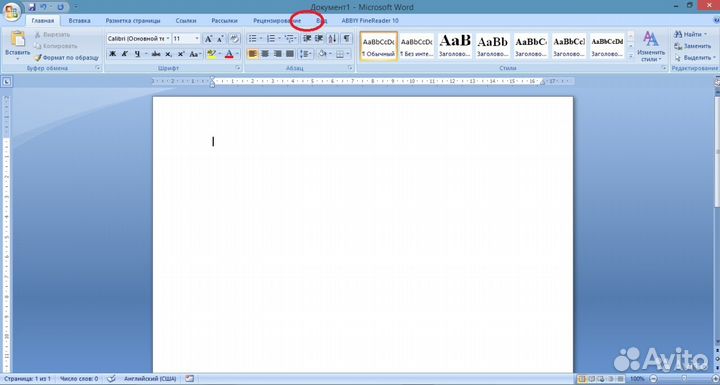The image size is (720, 385).
Task: Open the line spacing dropdown
Action: point(305,54)
